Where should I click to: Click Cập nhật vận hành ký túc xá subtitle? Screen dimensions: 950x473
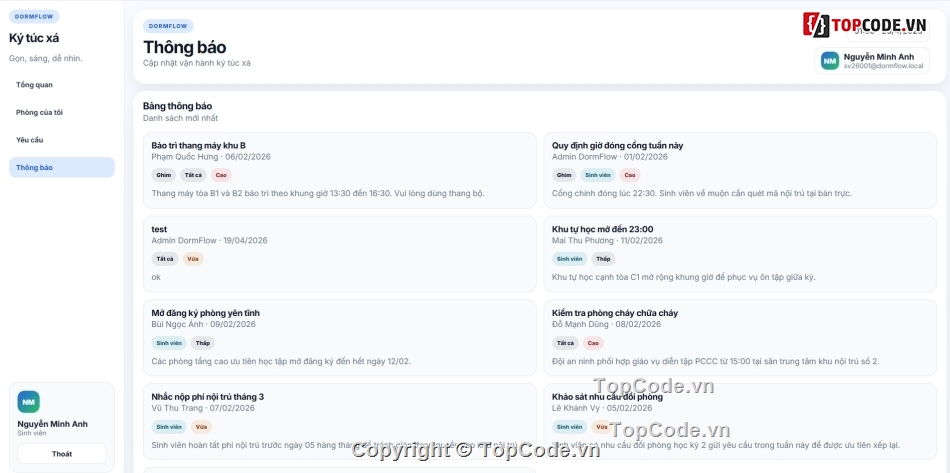pyautogui.click(x=197, y=63)
